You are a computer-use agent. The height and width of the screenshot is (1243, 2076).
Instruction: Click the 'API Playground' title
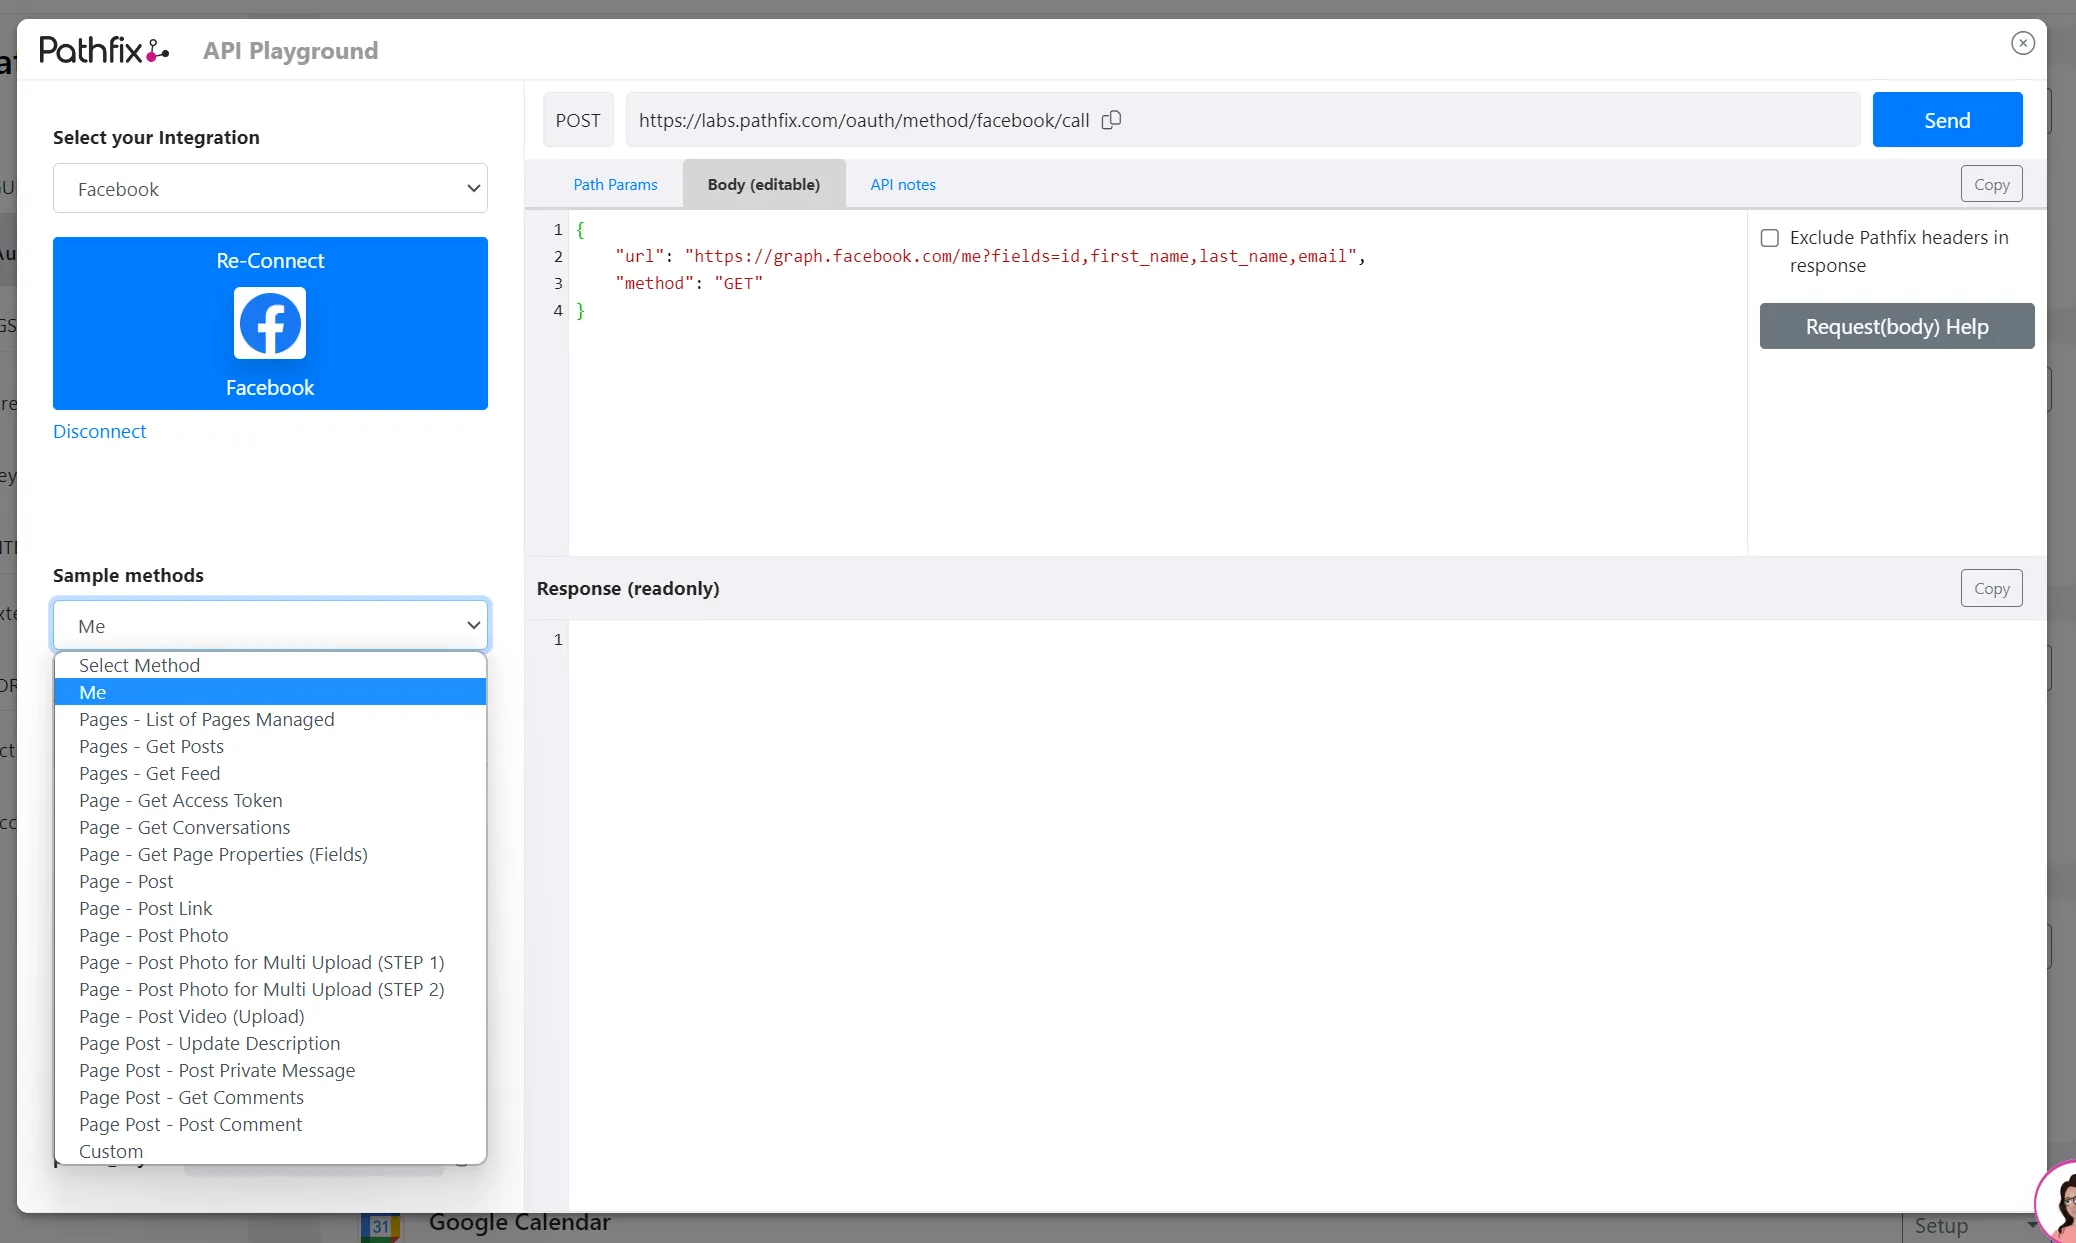coord(290,51)
